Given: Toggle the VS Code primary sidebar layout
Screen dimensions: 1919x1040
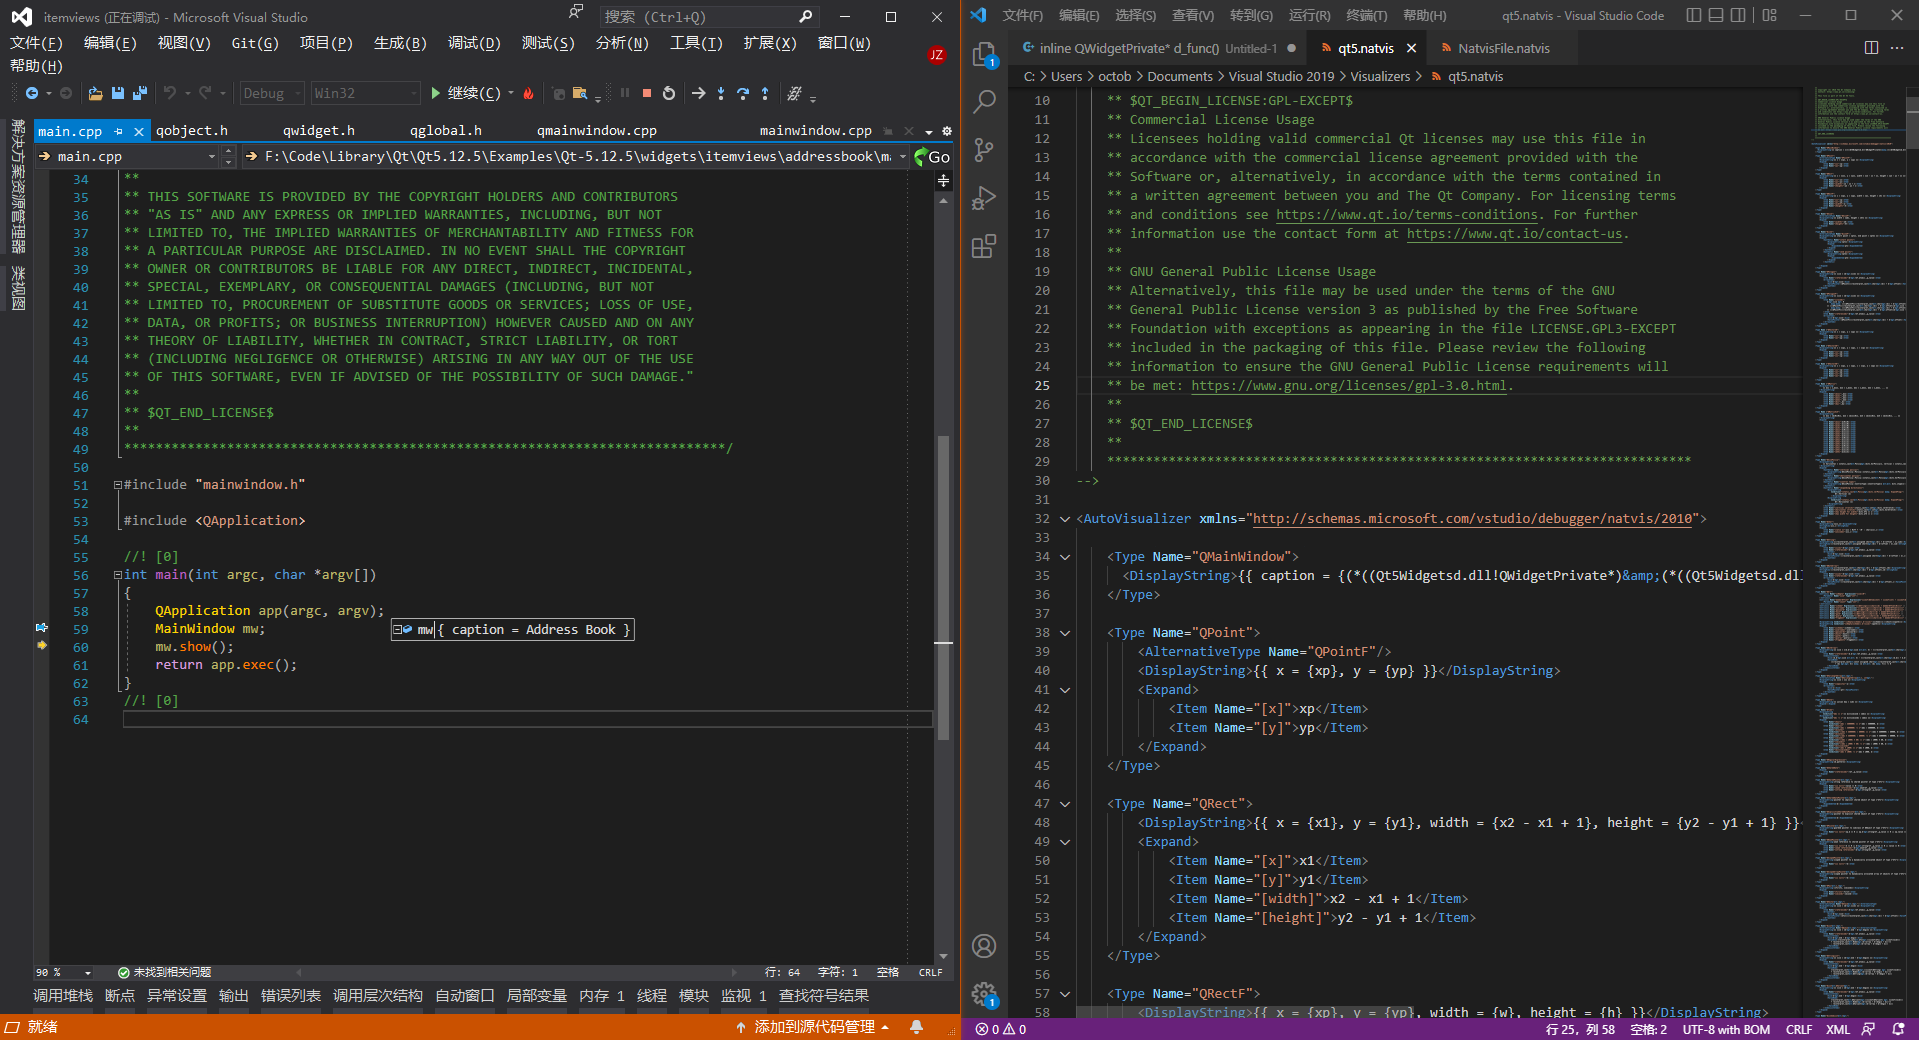Looking at the screenshot, I should pos(1693,15).
